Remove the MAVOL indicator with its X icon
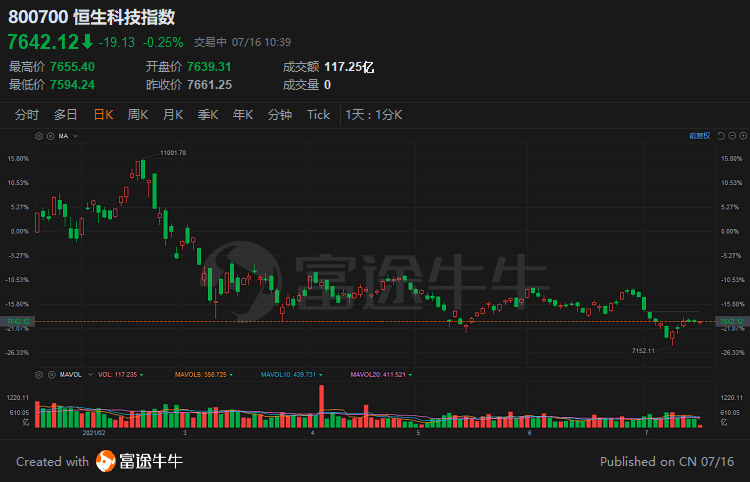Image resolution: width=750 pixels, height=482 pixels. tap(50, 374)
